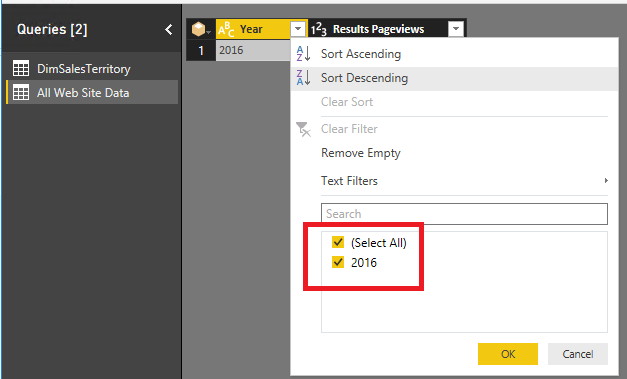Confirm the filter with OK
627x379 pixels.
[508, 354]
